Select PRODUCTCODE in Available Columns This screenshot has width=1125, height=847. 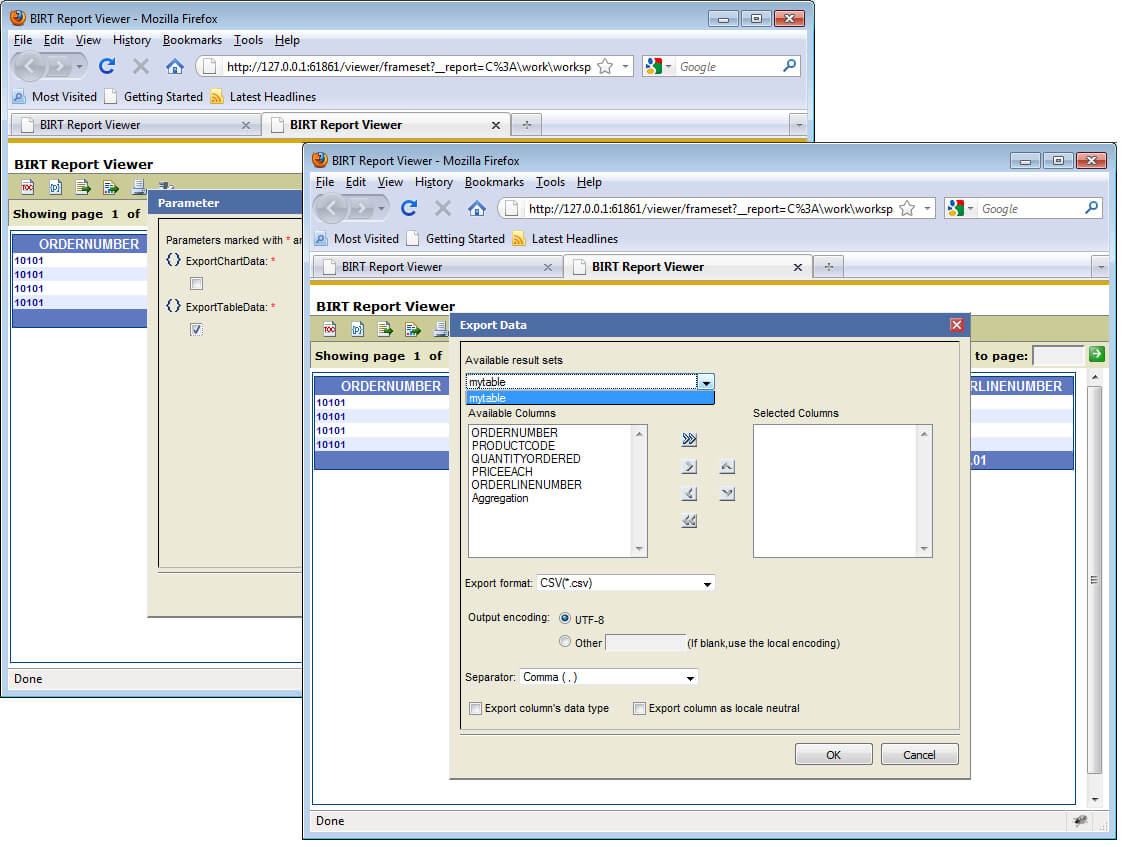point(513,446)
